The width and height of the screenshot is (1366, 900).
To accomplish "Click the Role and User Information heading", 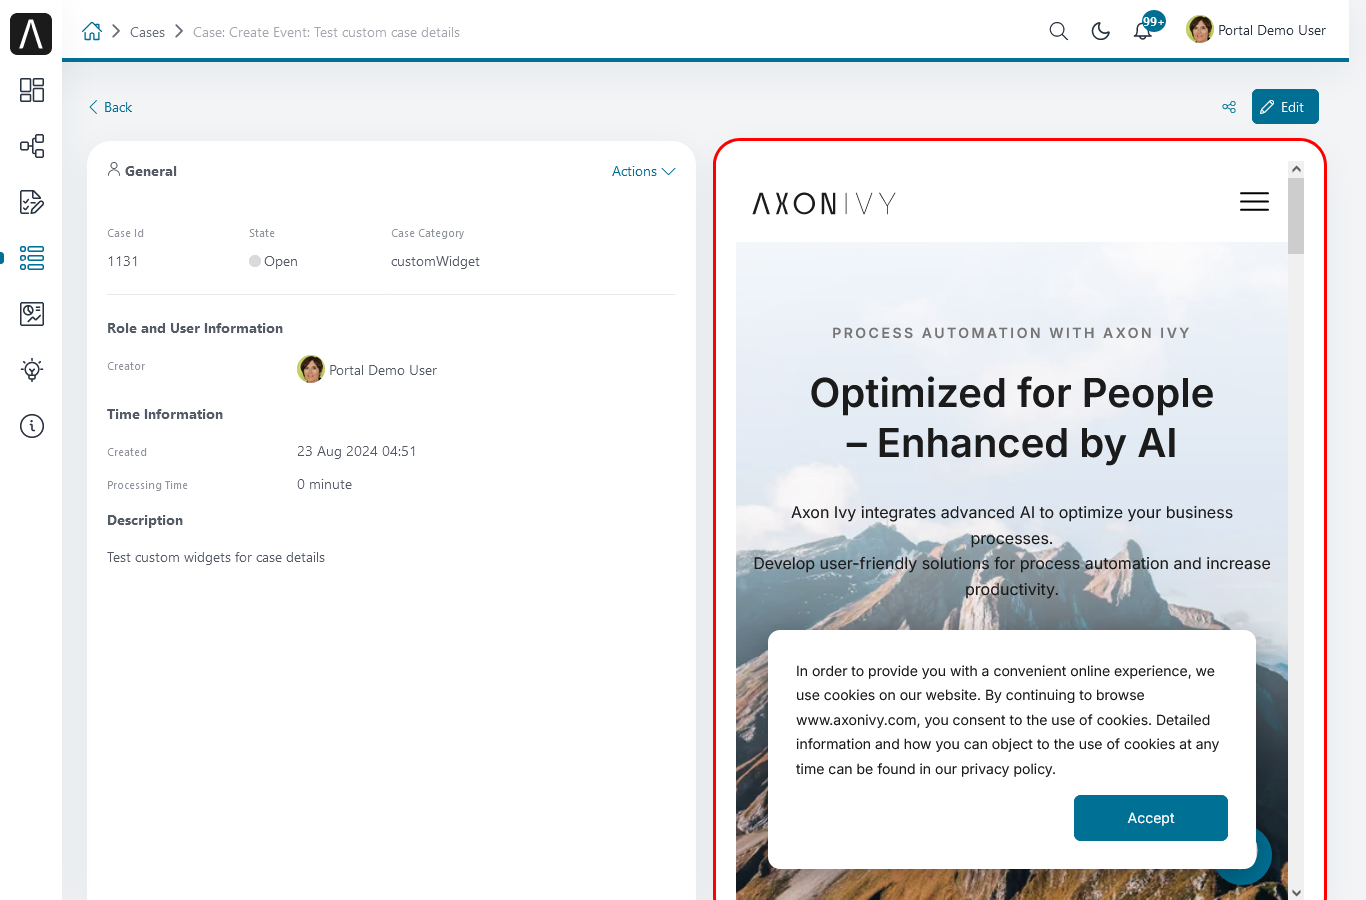I will [x=195, y=328].
